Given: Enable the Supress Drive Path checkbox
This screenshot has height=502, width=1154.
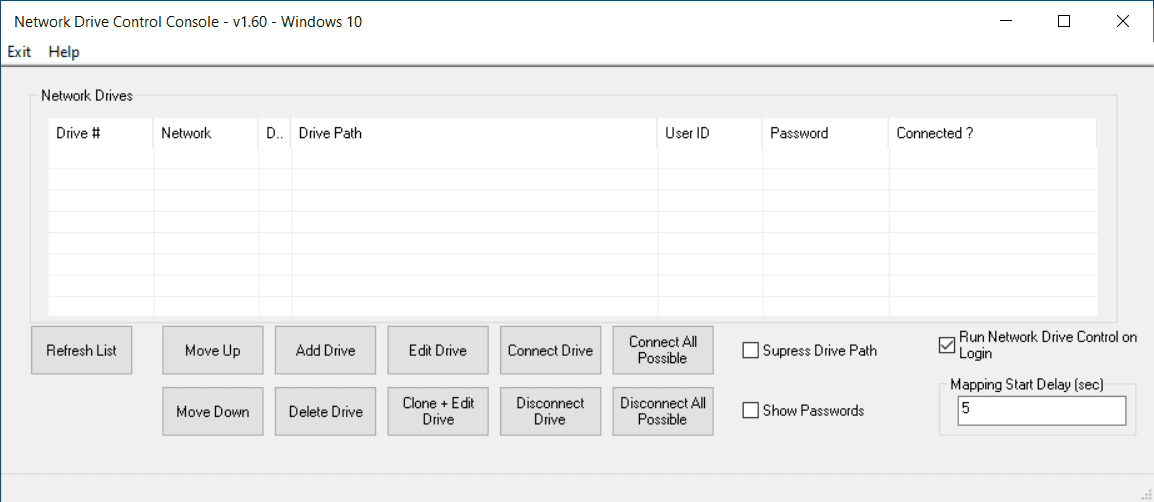Looking at the screenshot, I should [x=751, y=350].
